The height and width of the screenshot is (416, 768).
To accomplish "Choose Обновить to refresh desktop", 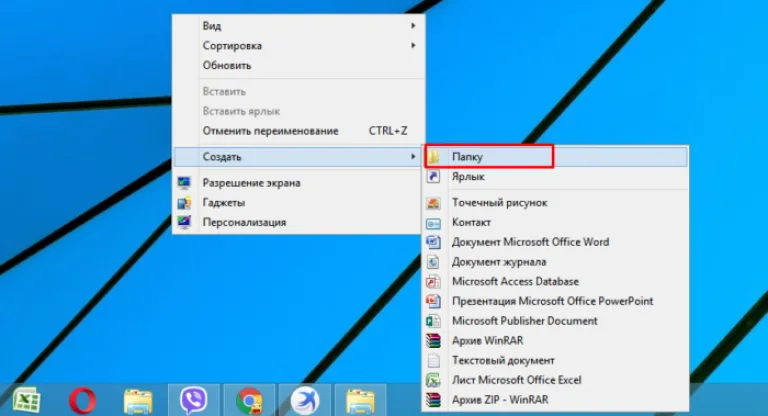I will pyautogui.click(x=299, y=65).
